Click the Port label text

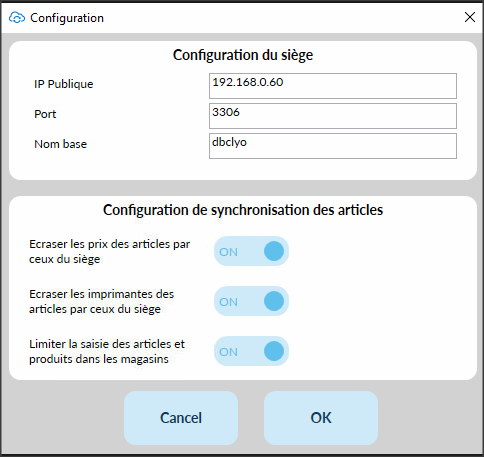(x=45, y=114)
